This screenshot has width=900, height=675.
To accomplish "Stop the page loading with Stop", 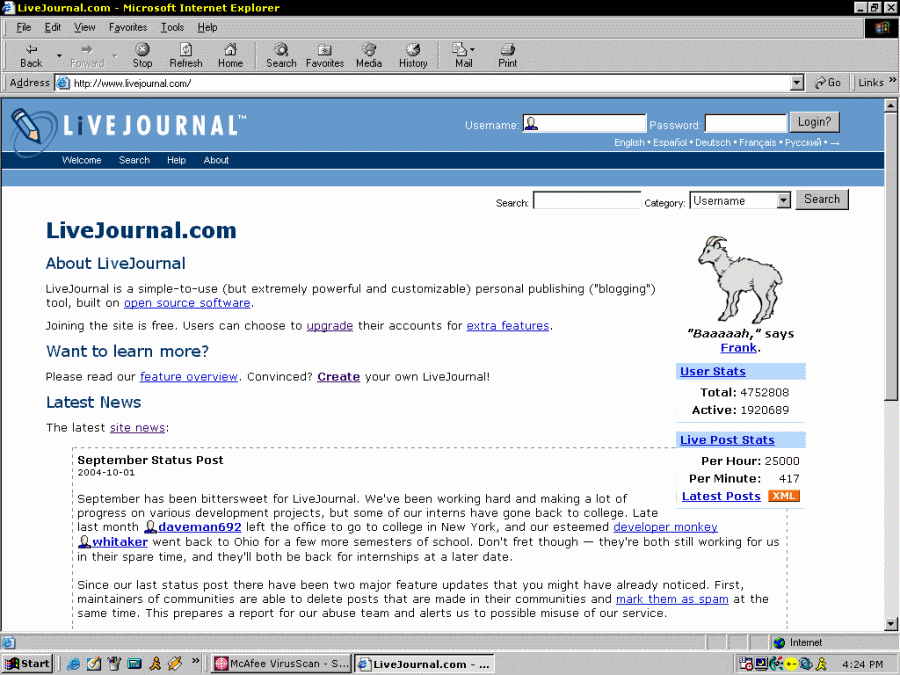I will [142, 56].
